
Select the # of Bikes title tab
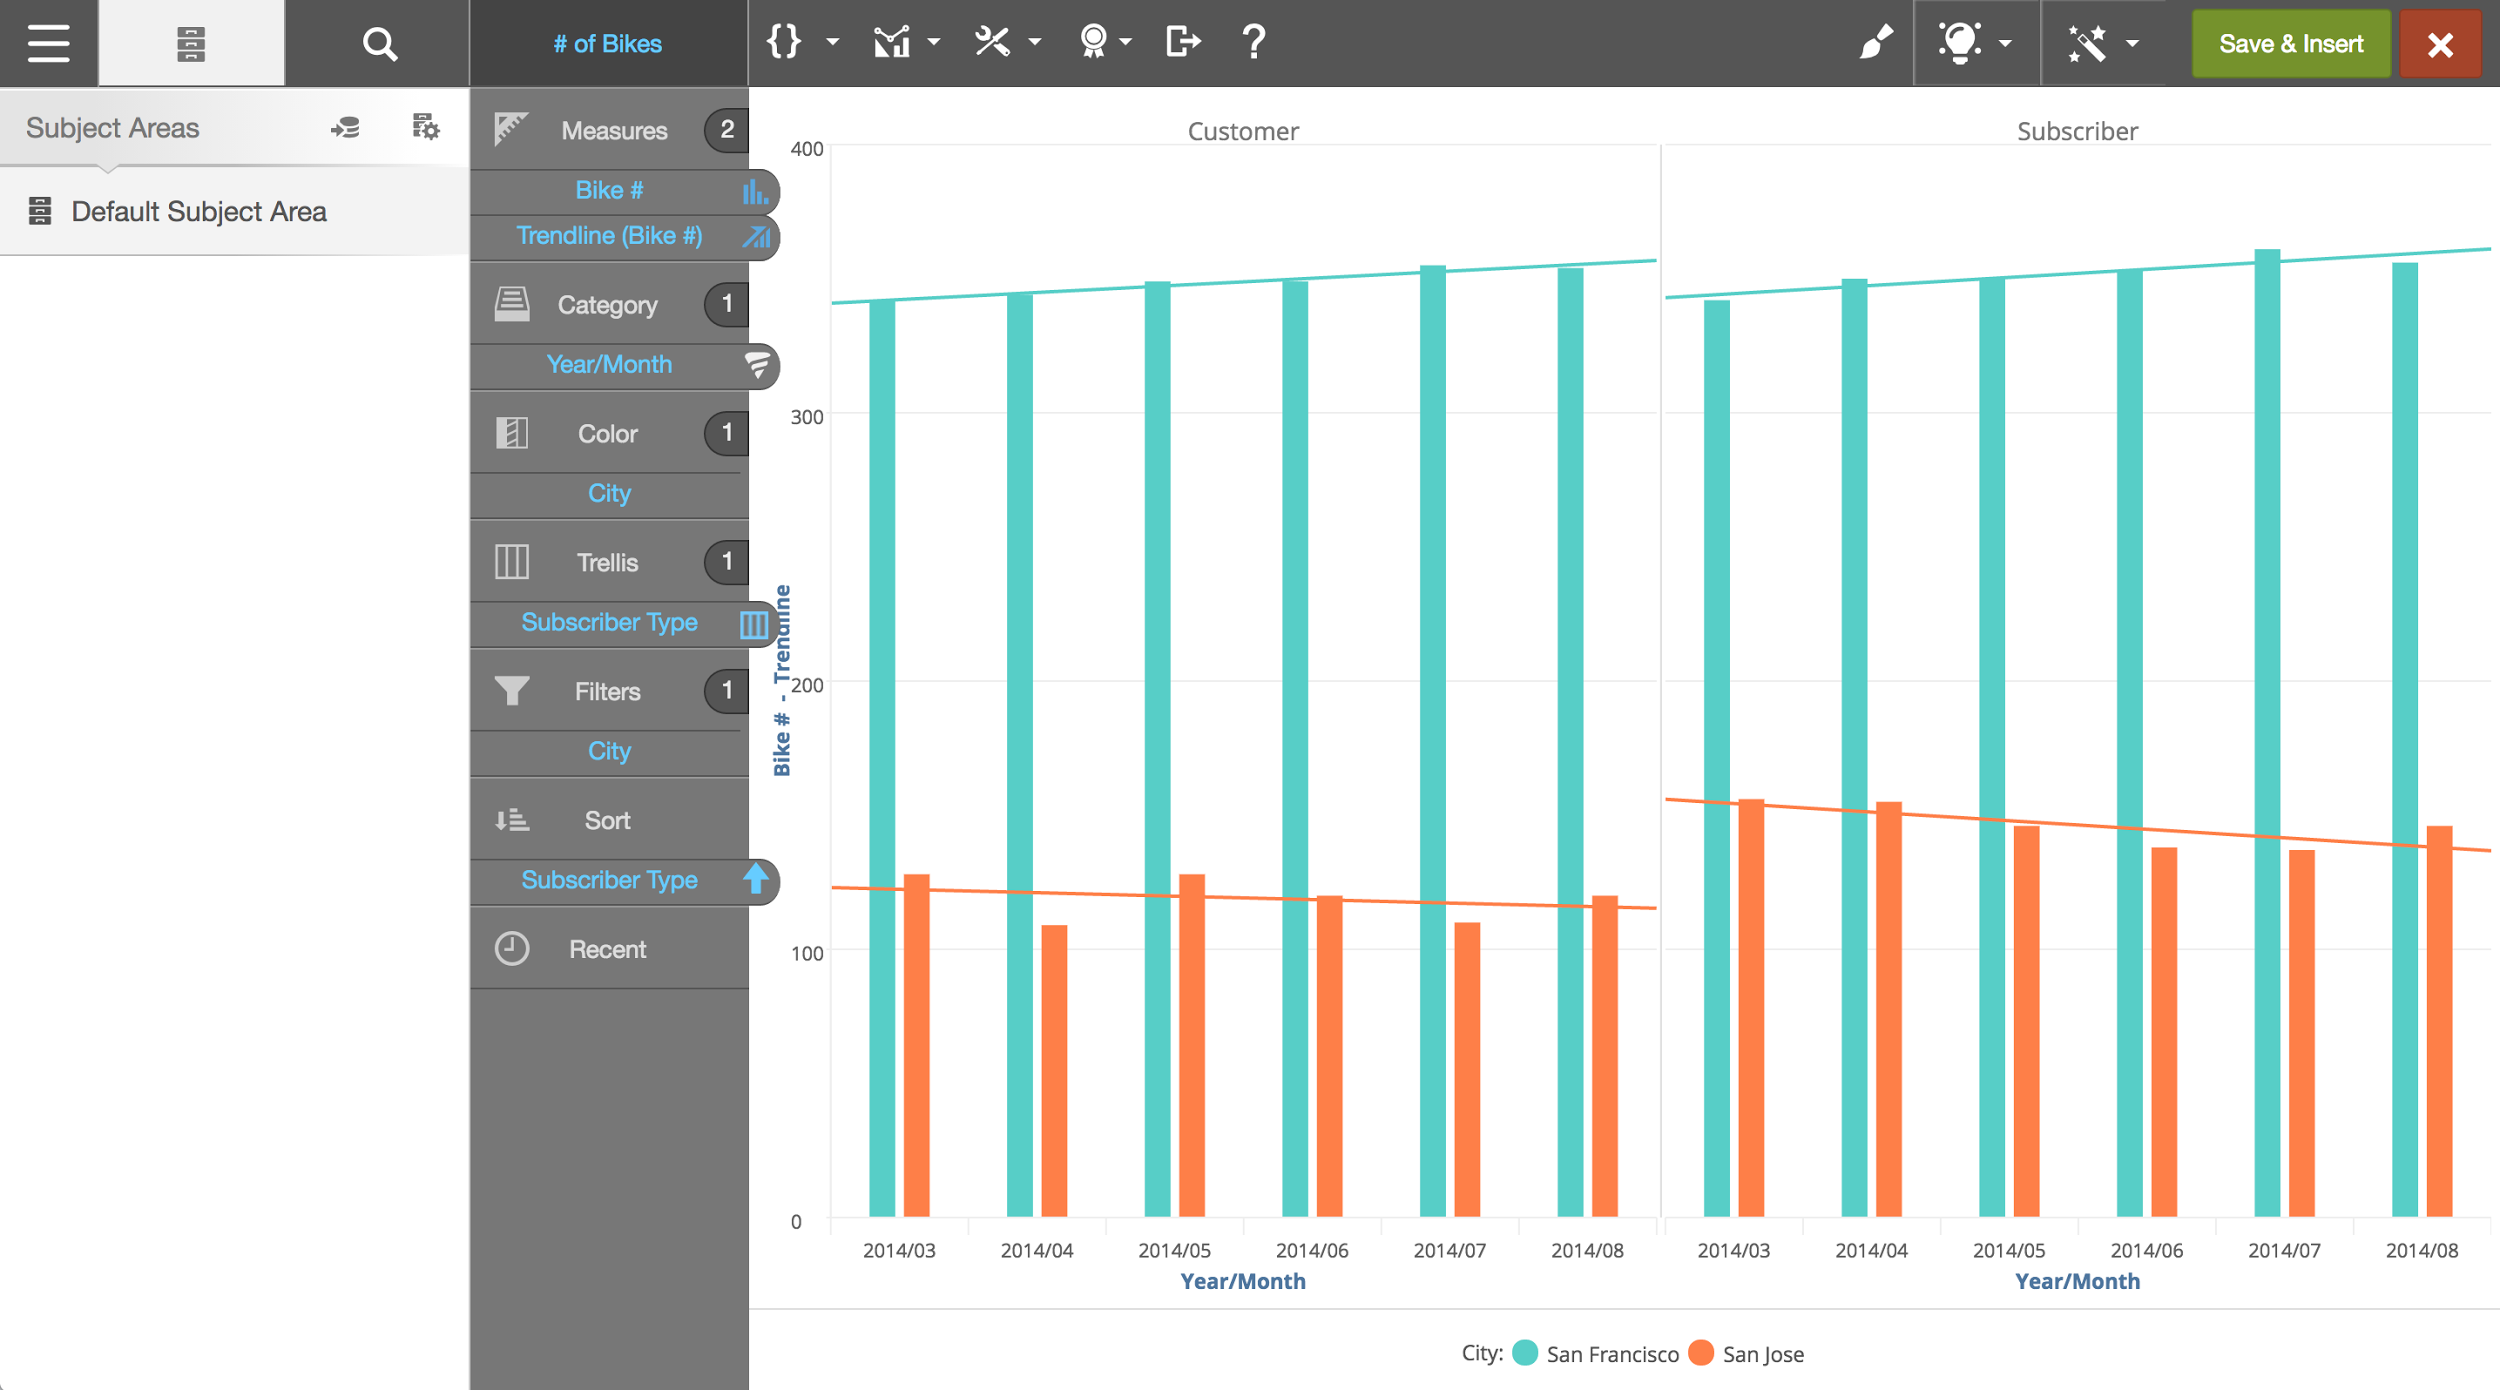608,43
